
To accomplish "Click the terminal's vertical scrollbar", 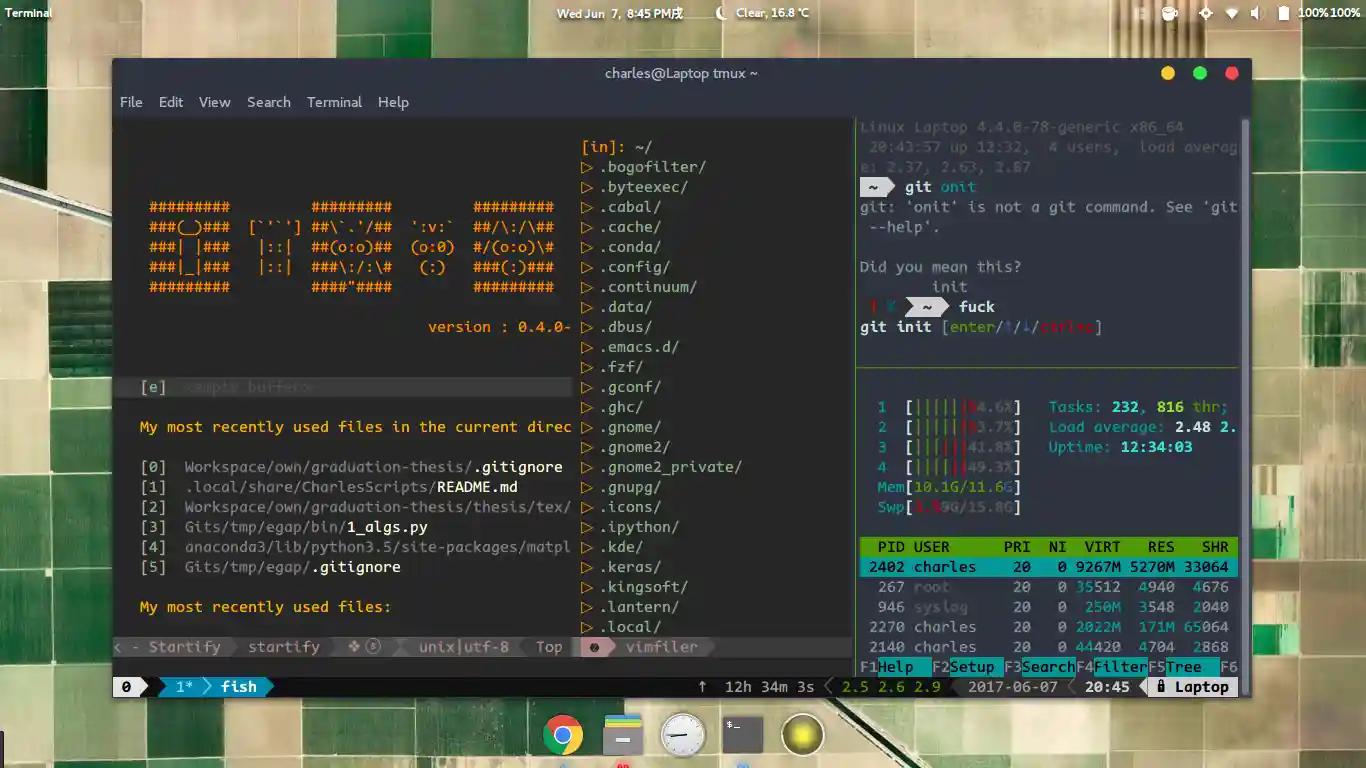I will pos(1245,400).
